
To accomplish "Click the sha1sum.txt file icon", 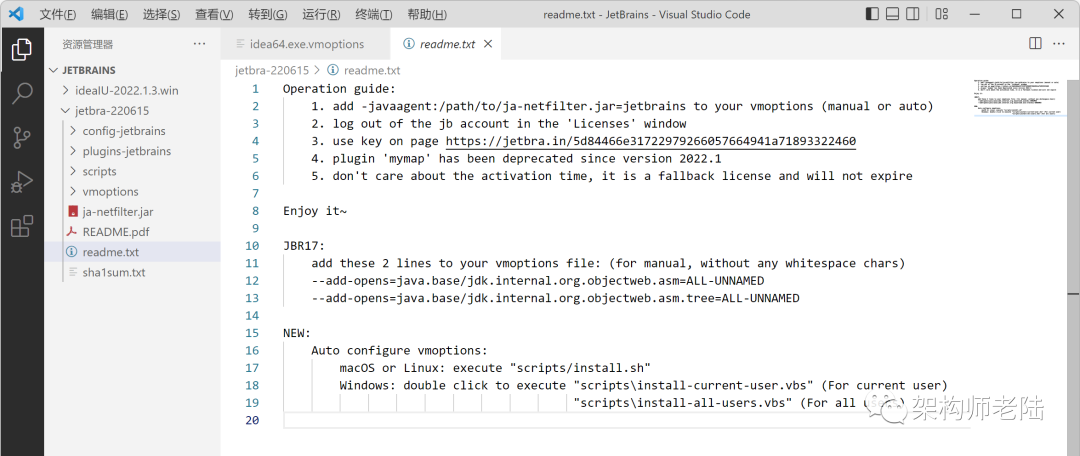I will pos(72,272).
